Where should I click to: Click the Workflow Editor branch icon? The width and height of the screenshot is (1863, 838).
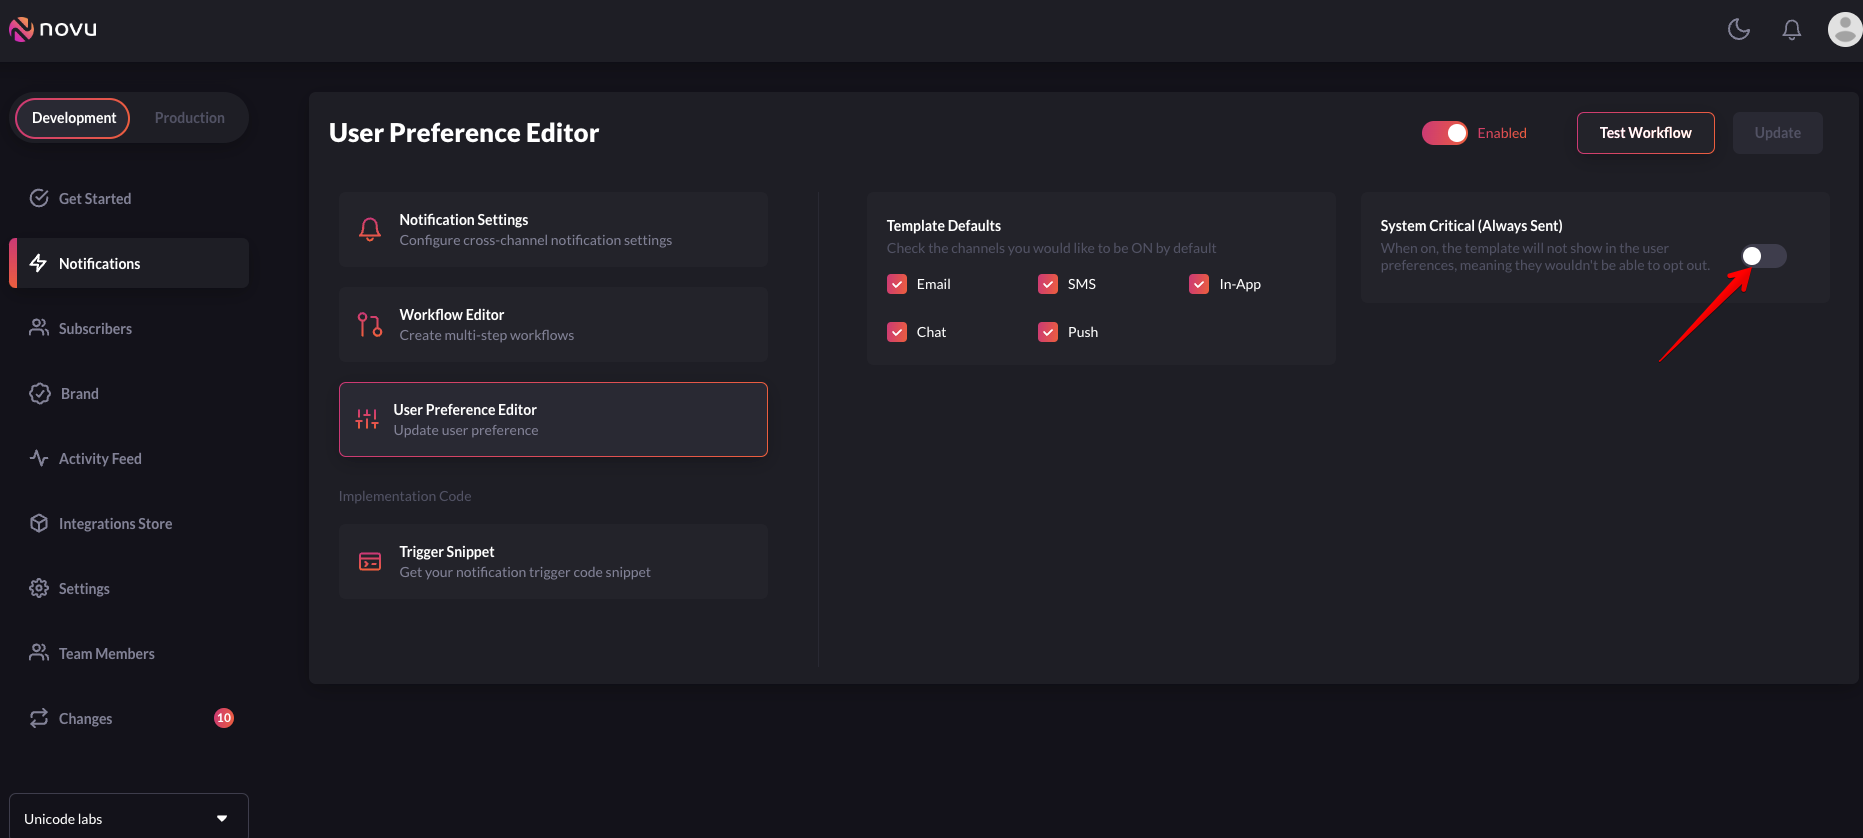click(370, 324)
